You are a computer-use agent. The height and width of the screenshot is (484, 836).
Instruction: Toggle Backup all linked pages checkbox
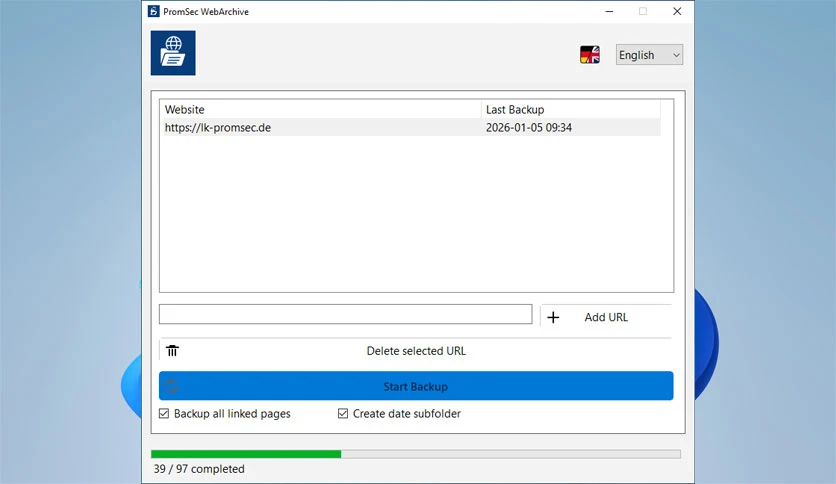(x=164, y=414)
